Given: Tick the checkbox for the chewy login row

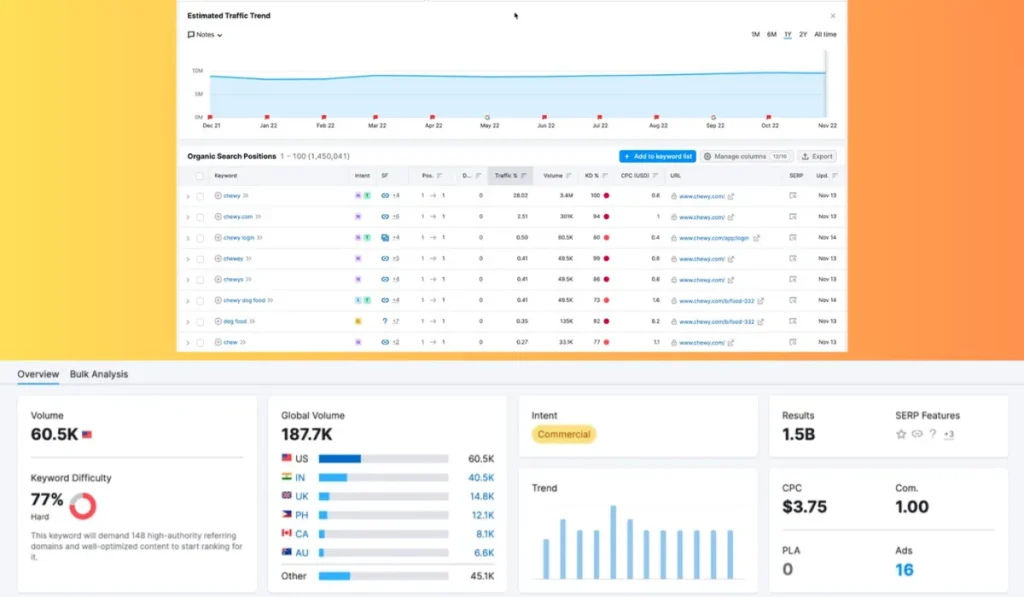Looking at the screenshot, I should [200, 238].
